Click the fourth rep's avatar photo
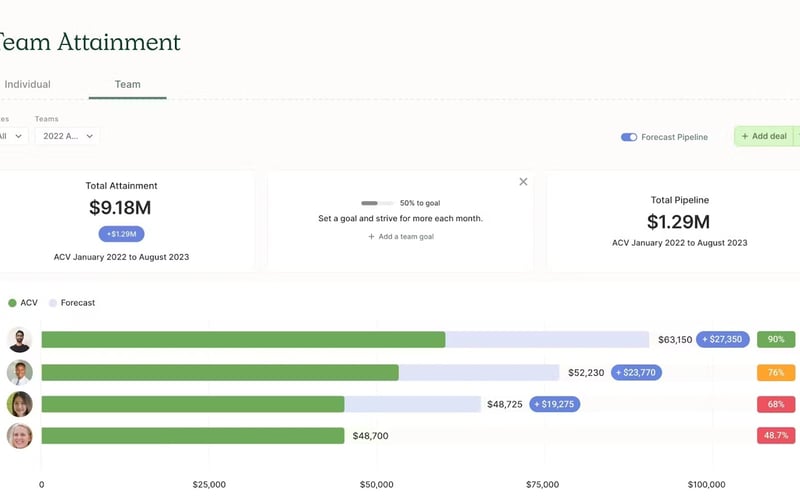The height and width of the screenshot is (500, 800). 20,436
